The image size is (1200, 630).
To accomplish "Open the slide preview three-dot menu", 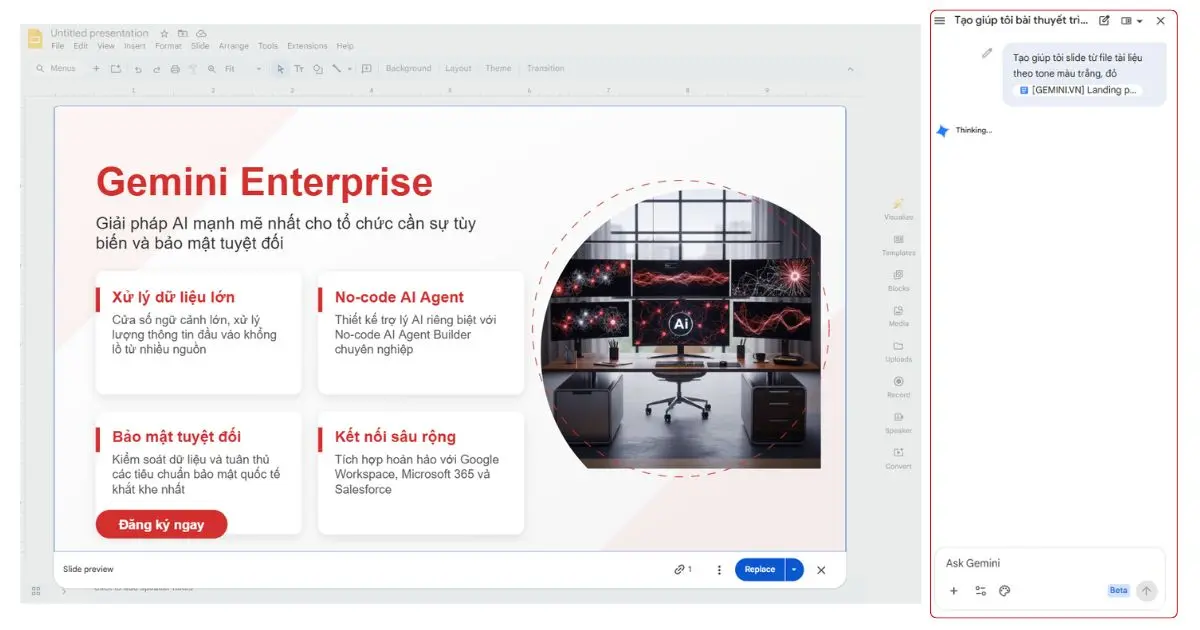I will [719, 569].
